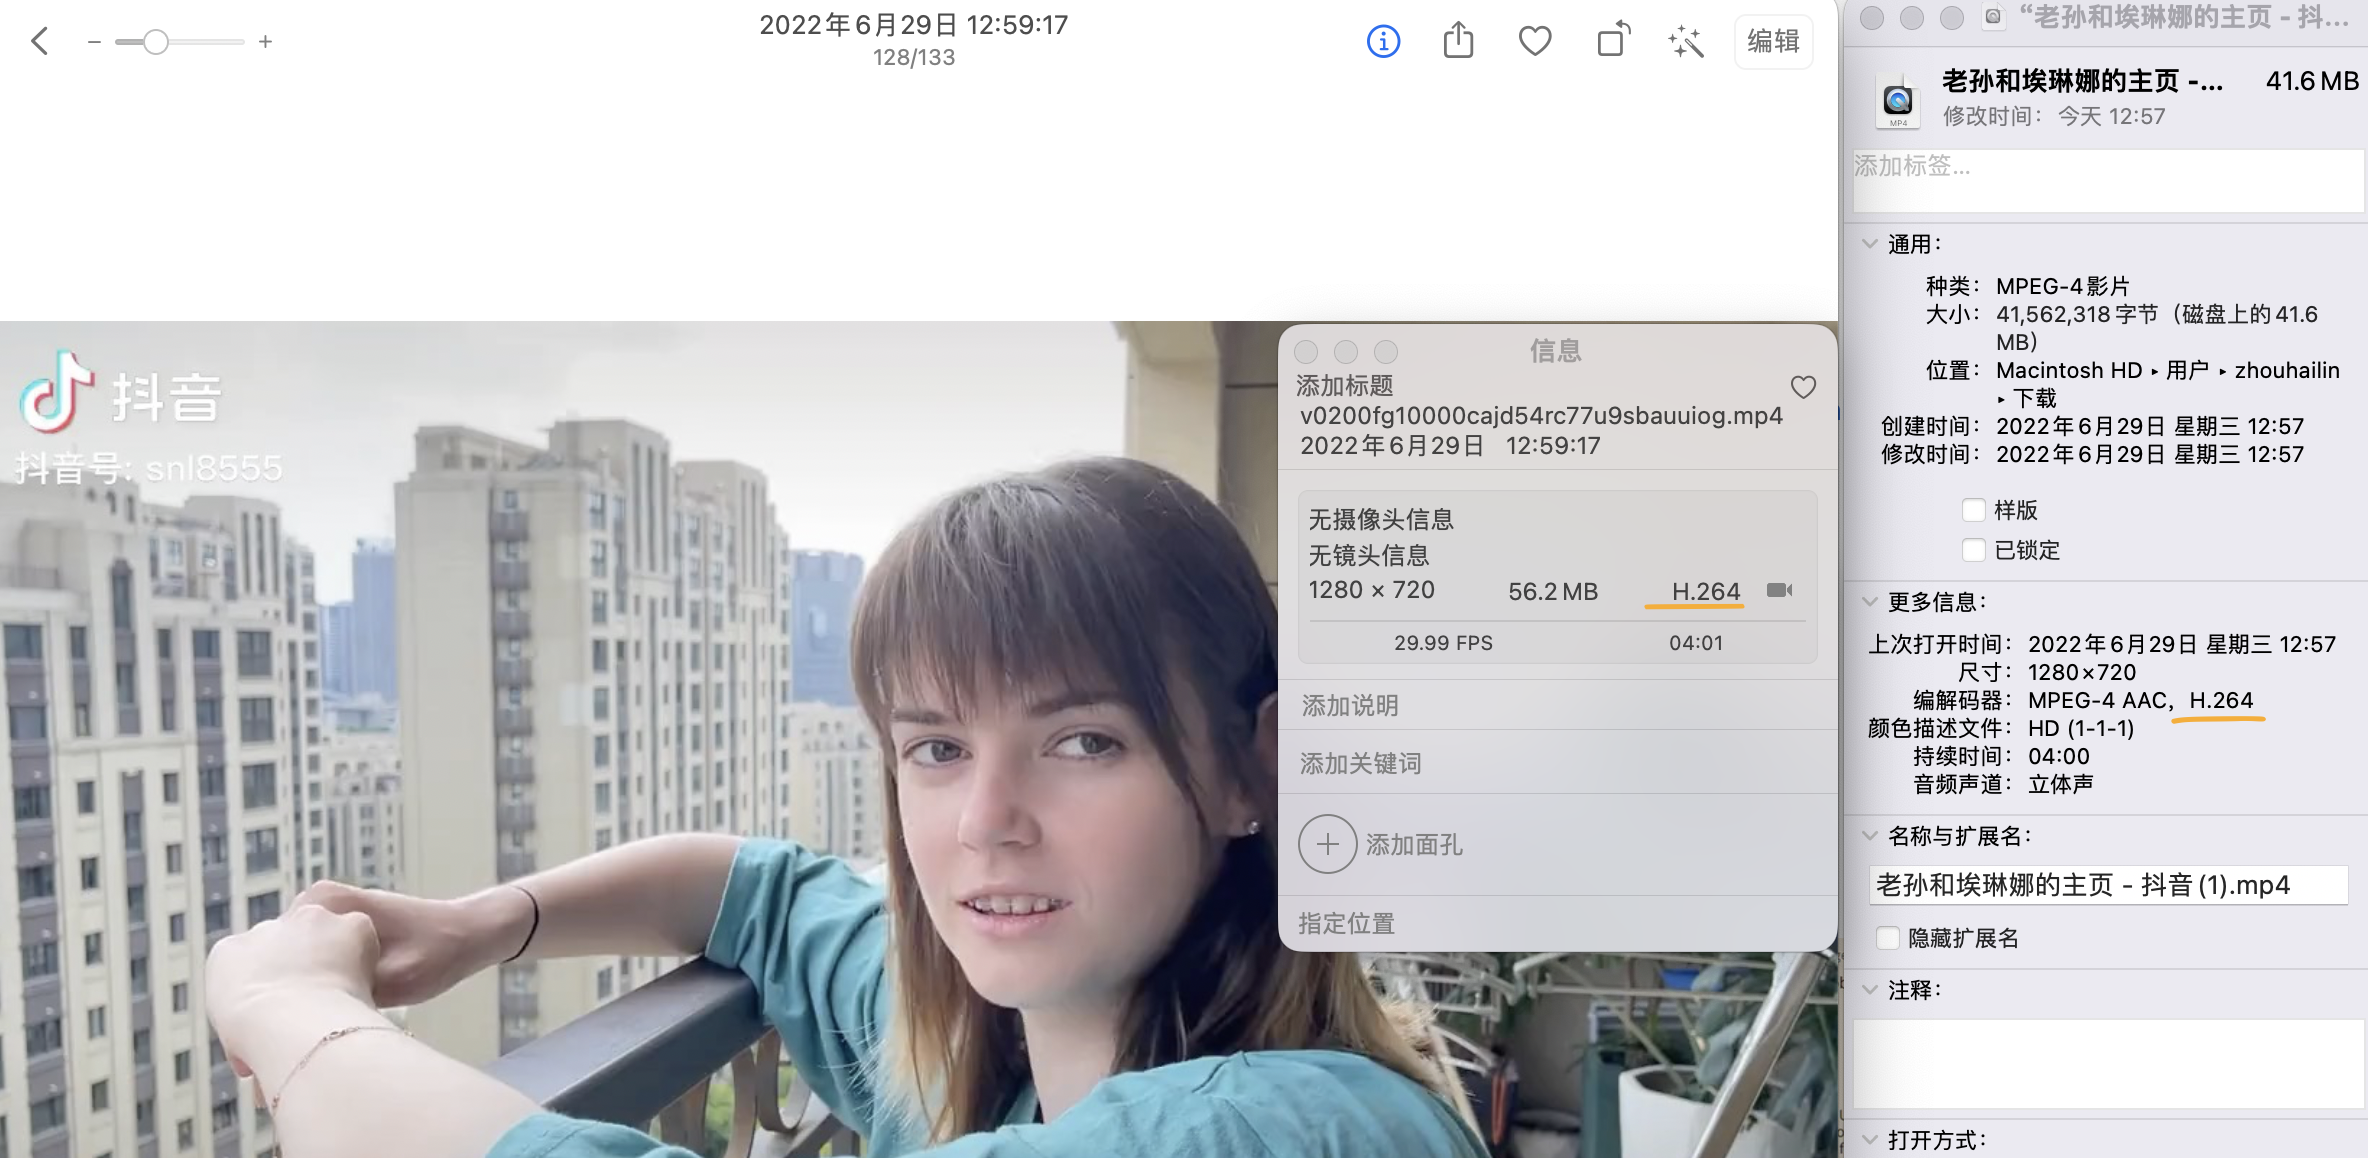Viewport: 2368px width, 1158px height.
Task: Click the 添加关键词 keywords field
Action: (1557, 764)
